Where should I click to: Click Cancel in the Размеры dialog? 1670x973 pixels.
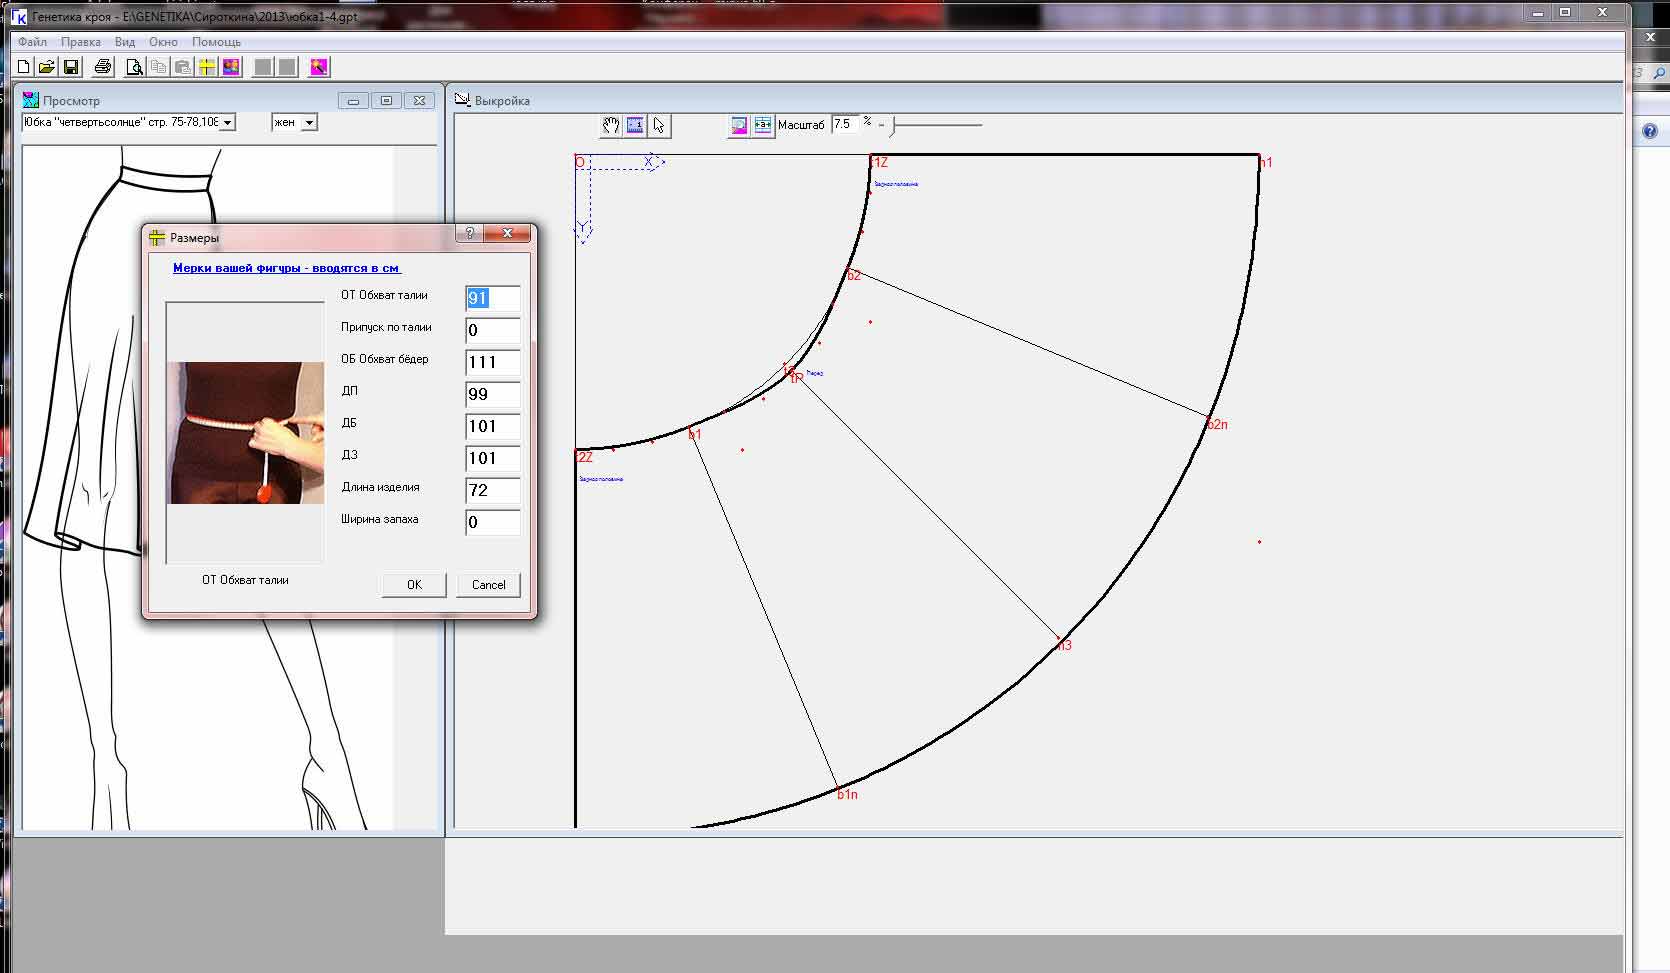click(x=488, y=585)
